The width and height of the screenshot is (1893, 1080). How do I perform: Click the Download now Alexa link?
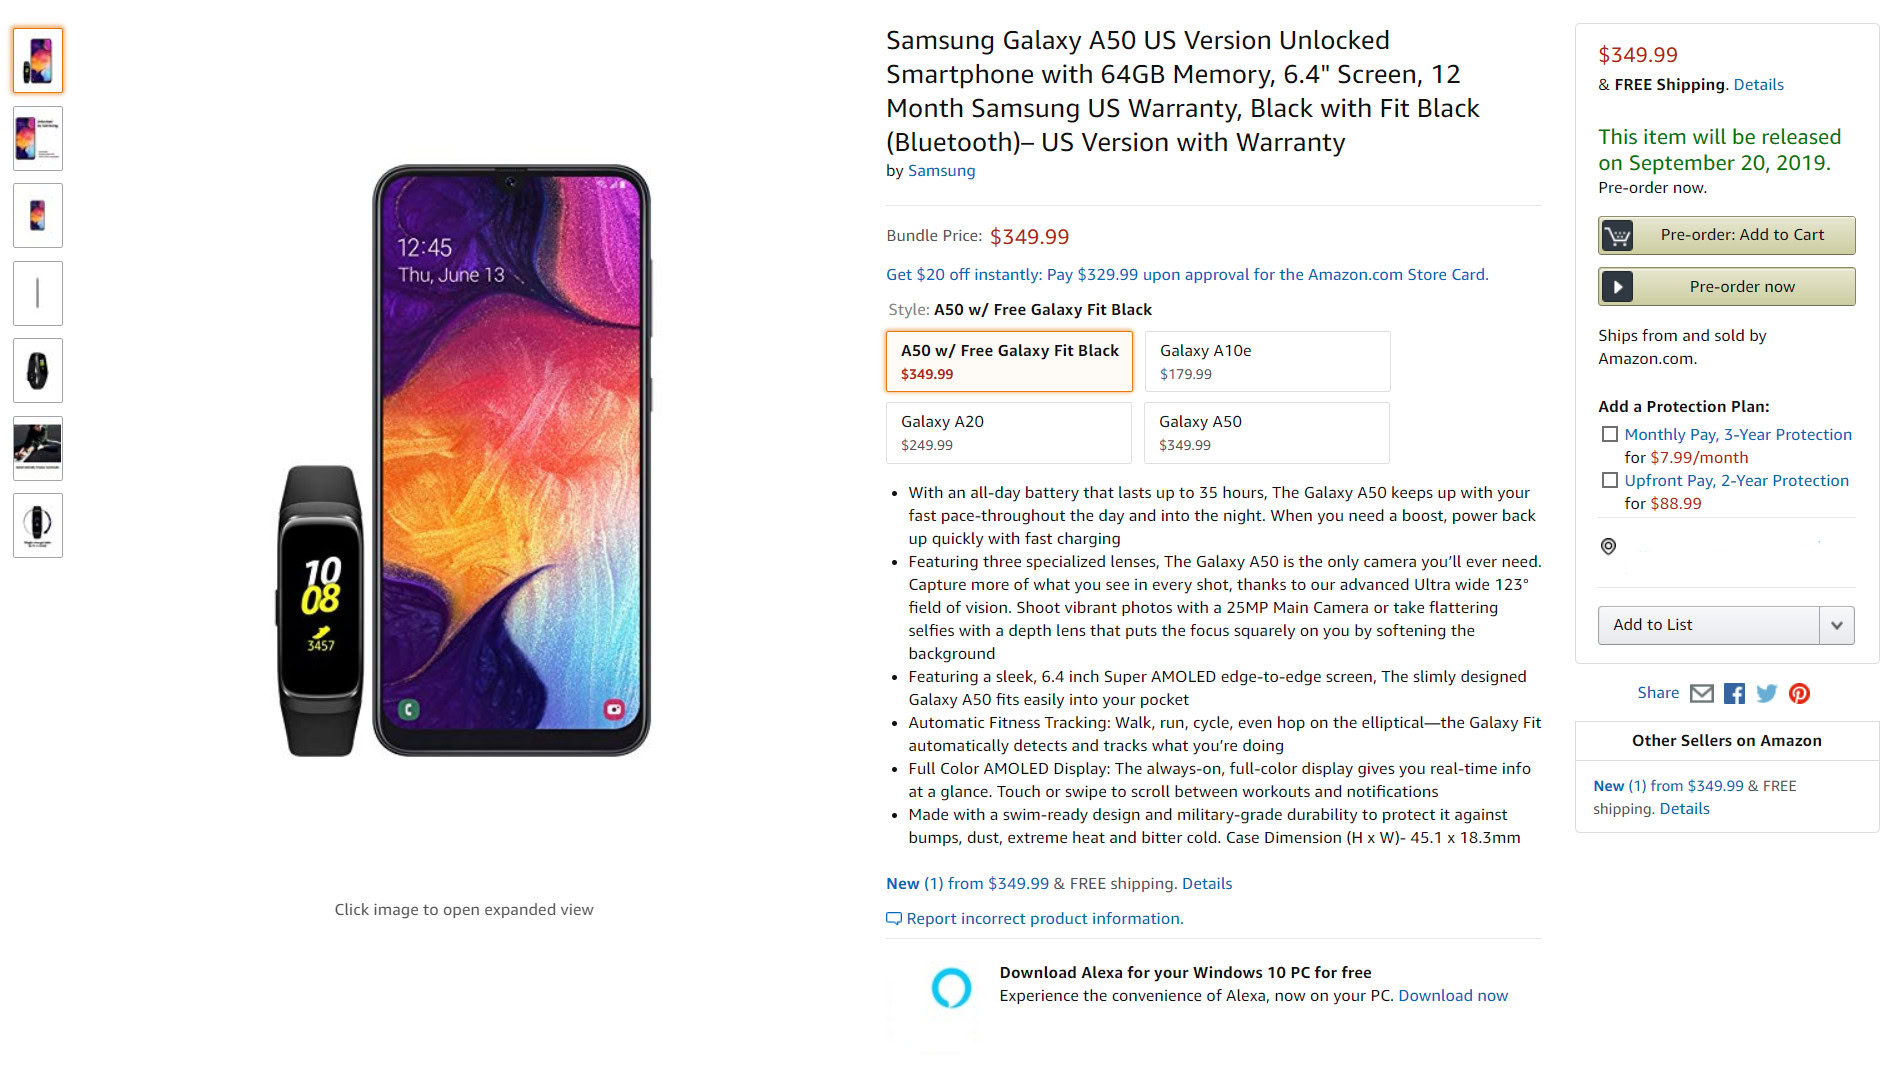[x=1452, y=995]
